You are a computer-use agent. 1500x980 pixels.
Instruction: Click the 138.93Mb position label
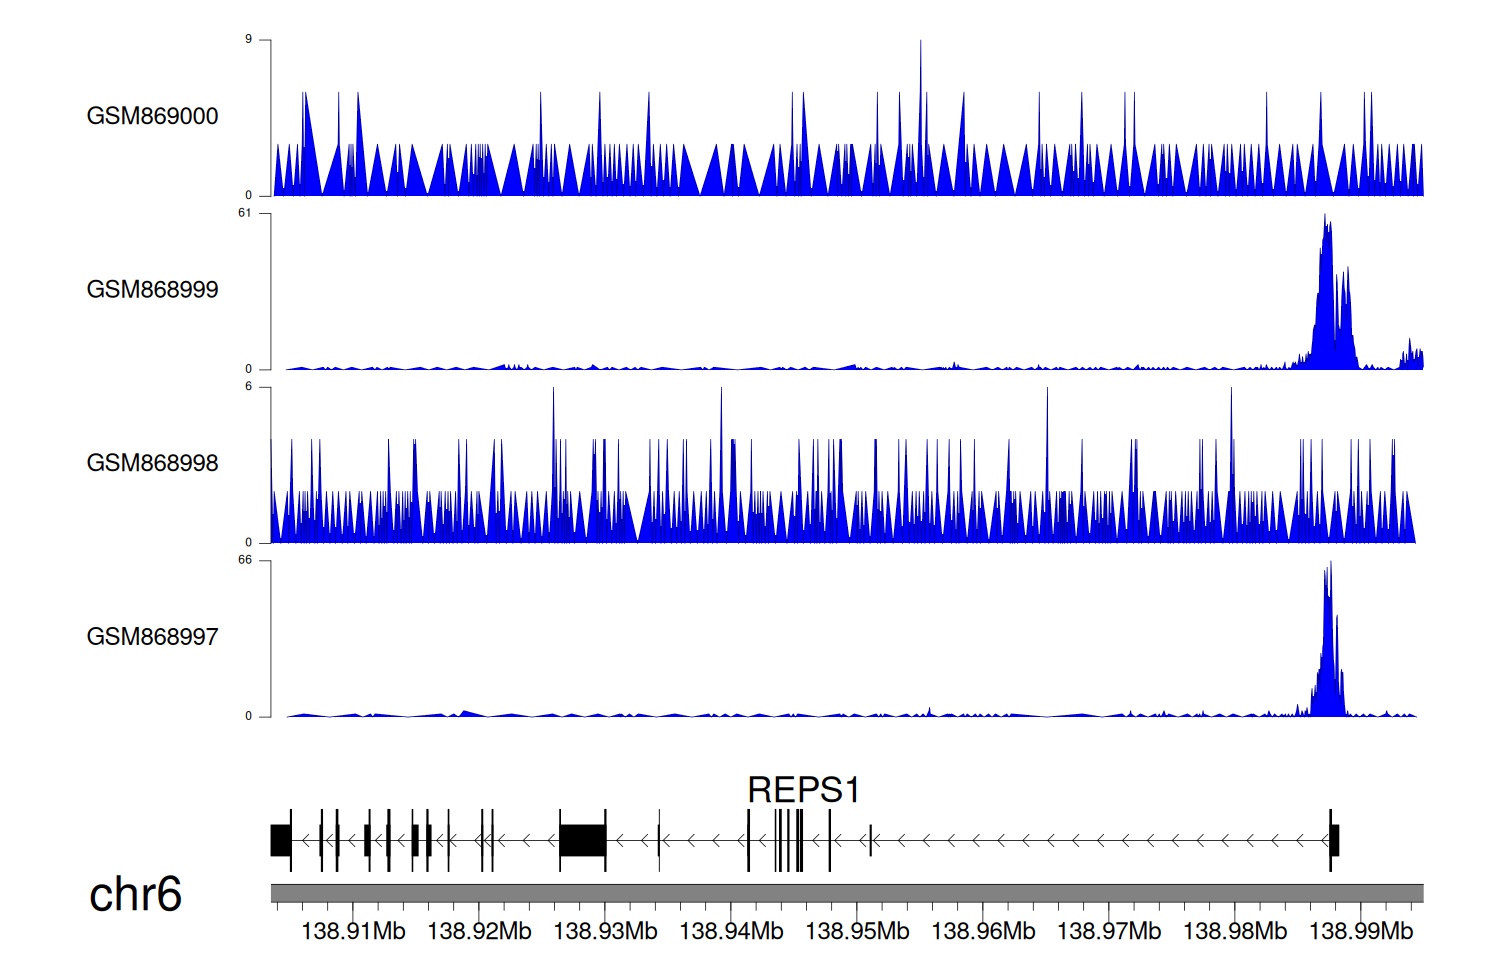click(x=605, y=931)
